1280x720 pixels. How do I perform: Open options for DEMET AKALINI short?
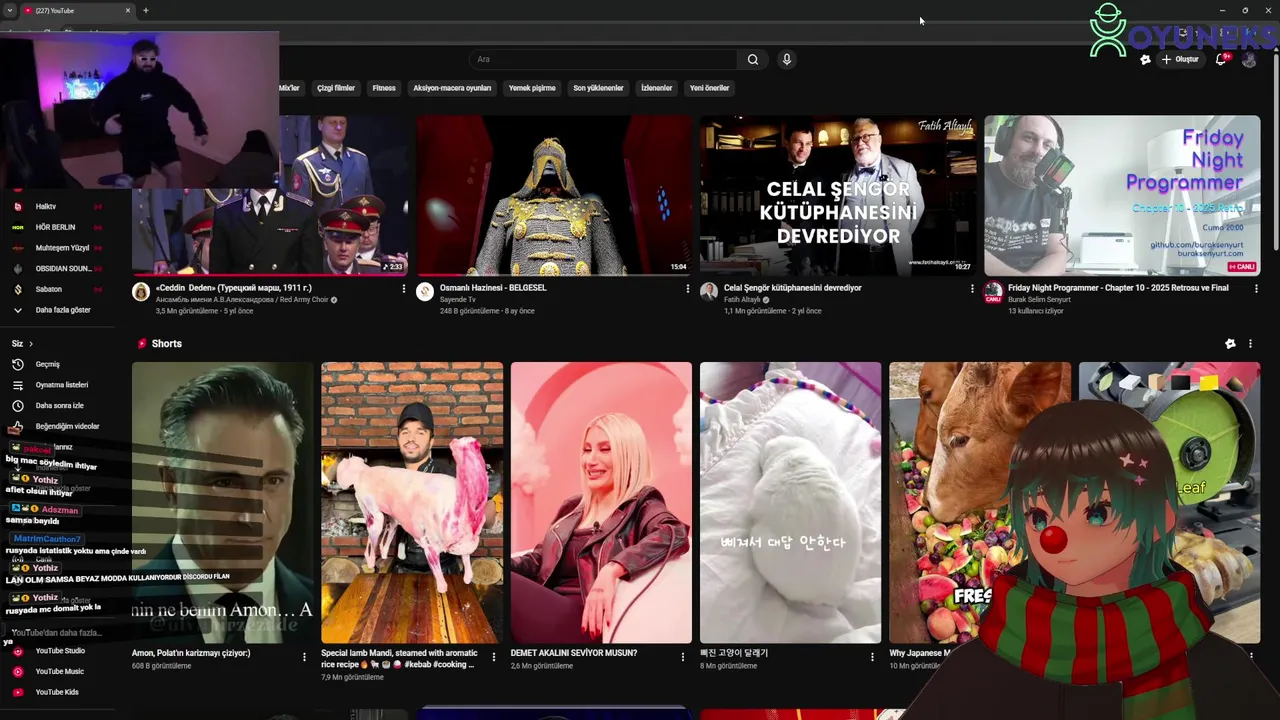point(683,657)
